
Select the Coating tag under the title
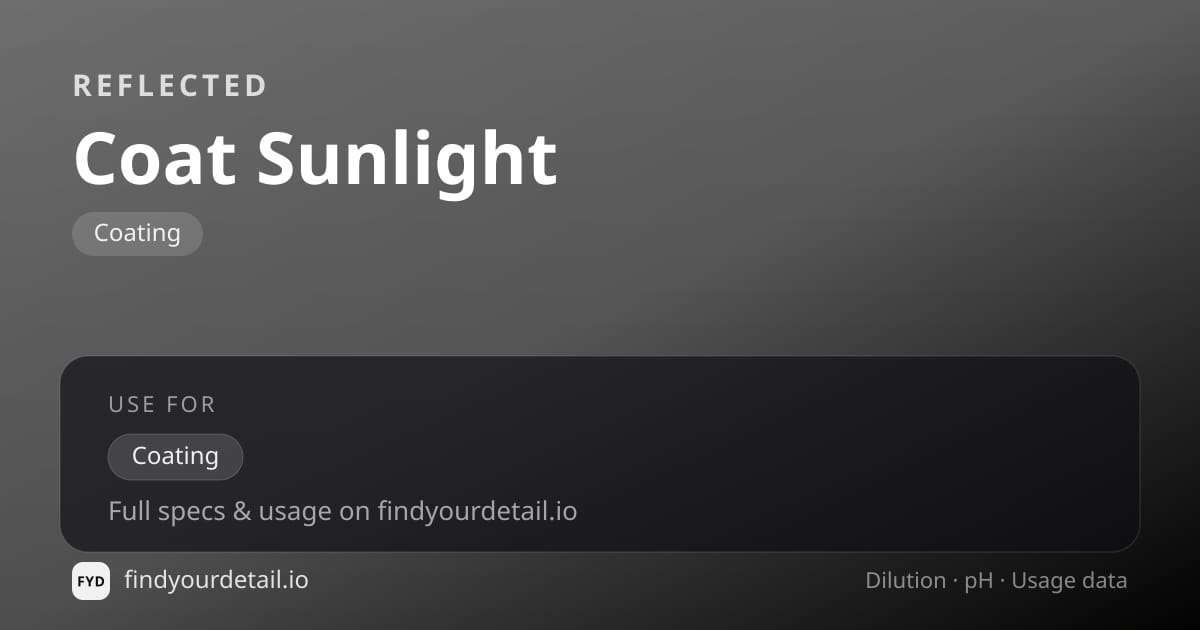pyautogui.click(x=137, y=234)
